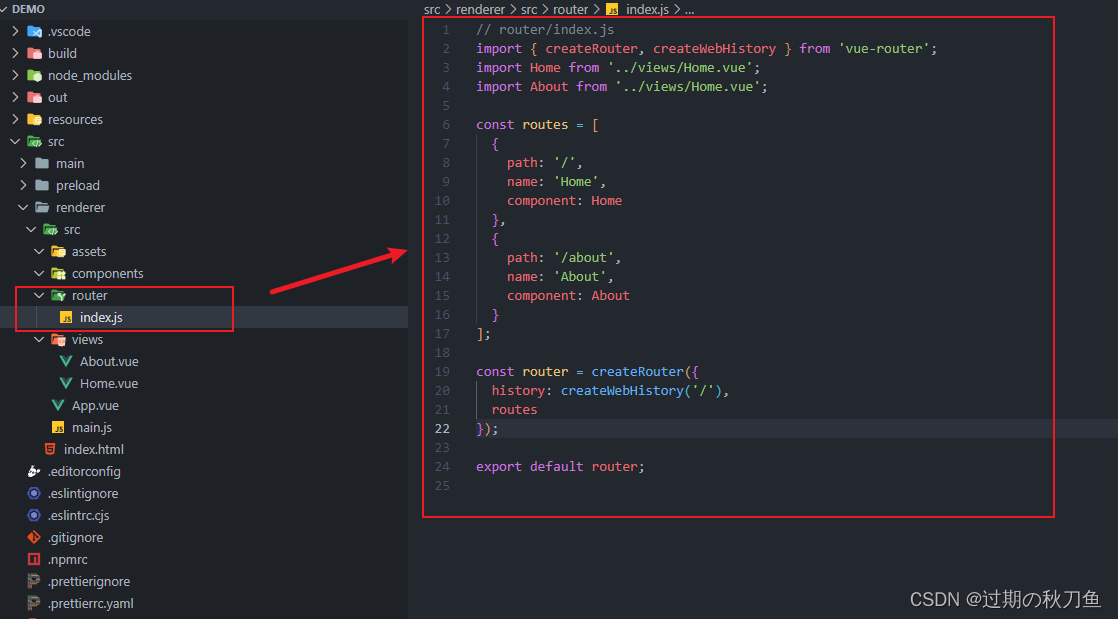Click the Vue icon beside App.vue
Image resolution: width=1118 pixels, height=619 pixels.
(x=58, y=406)
